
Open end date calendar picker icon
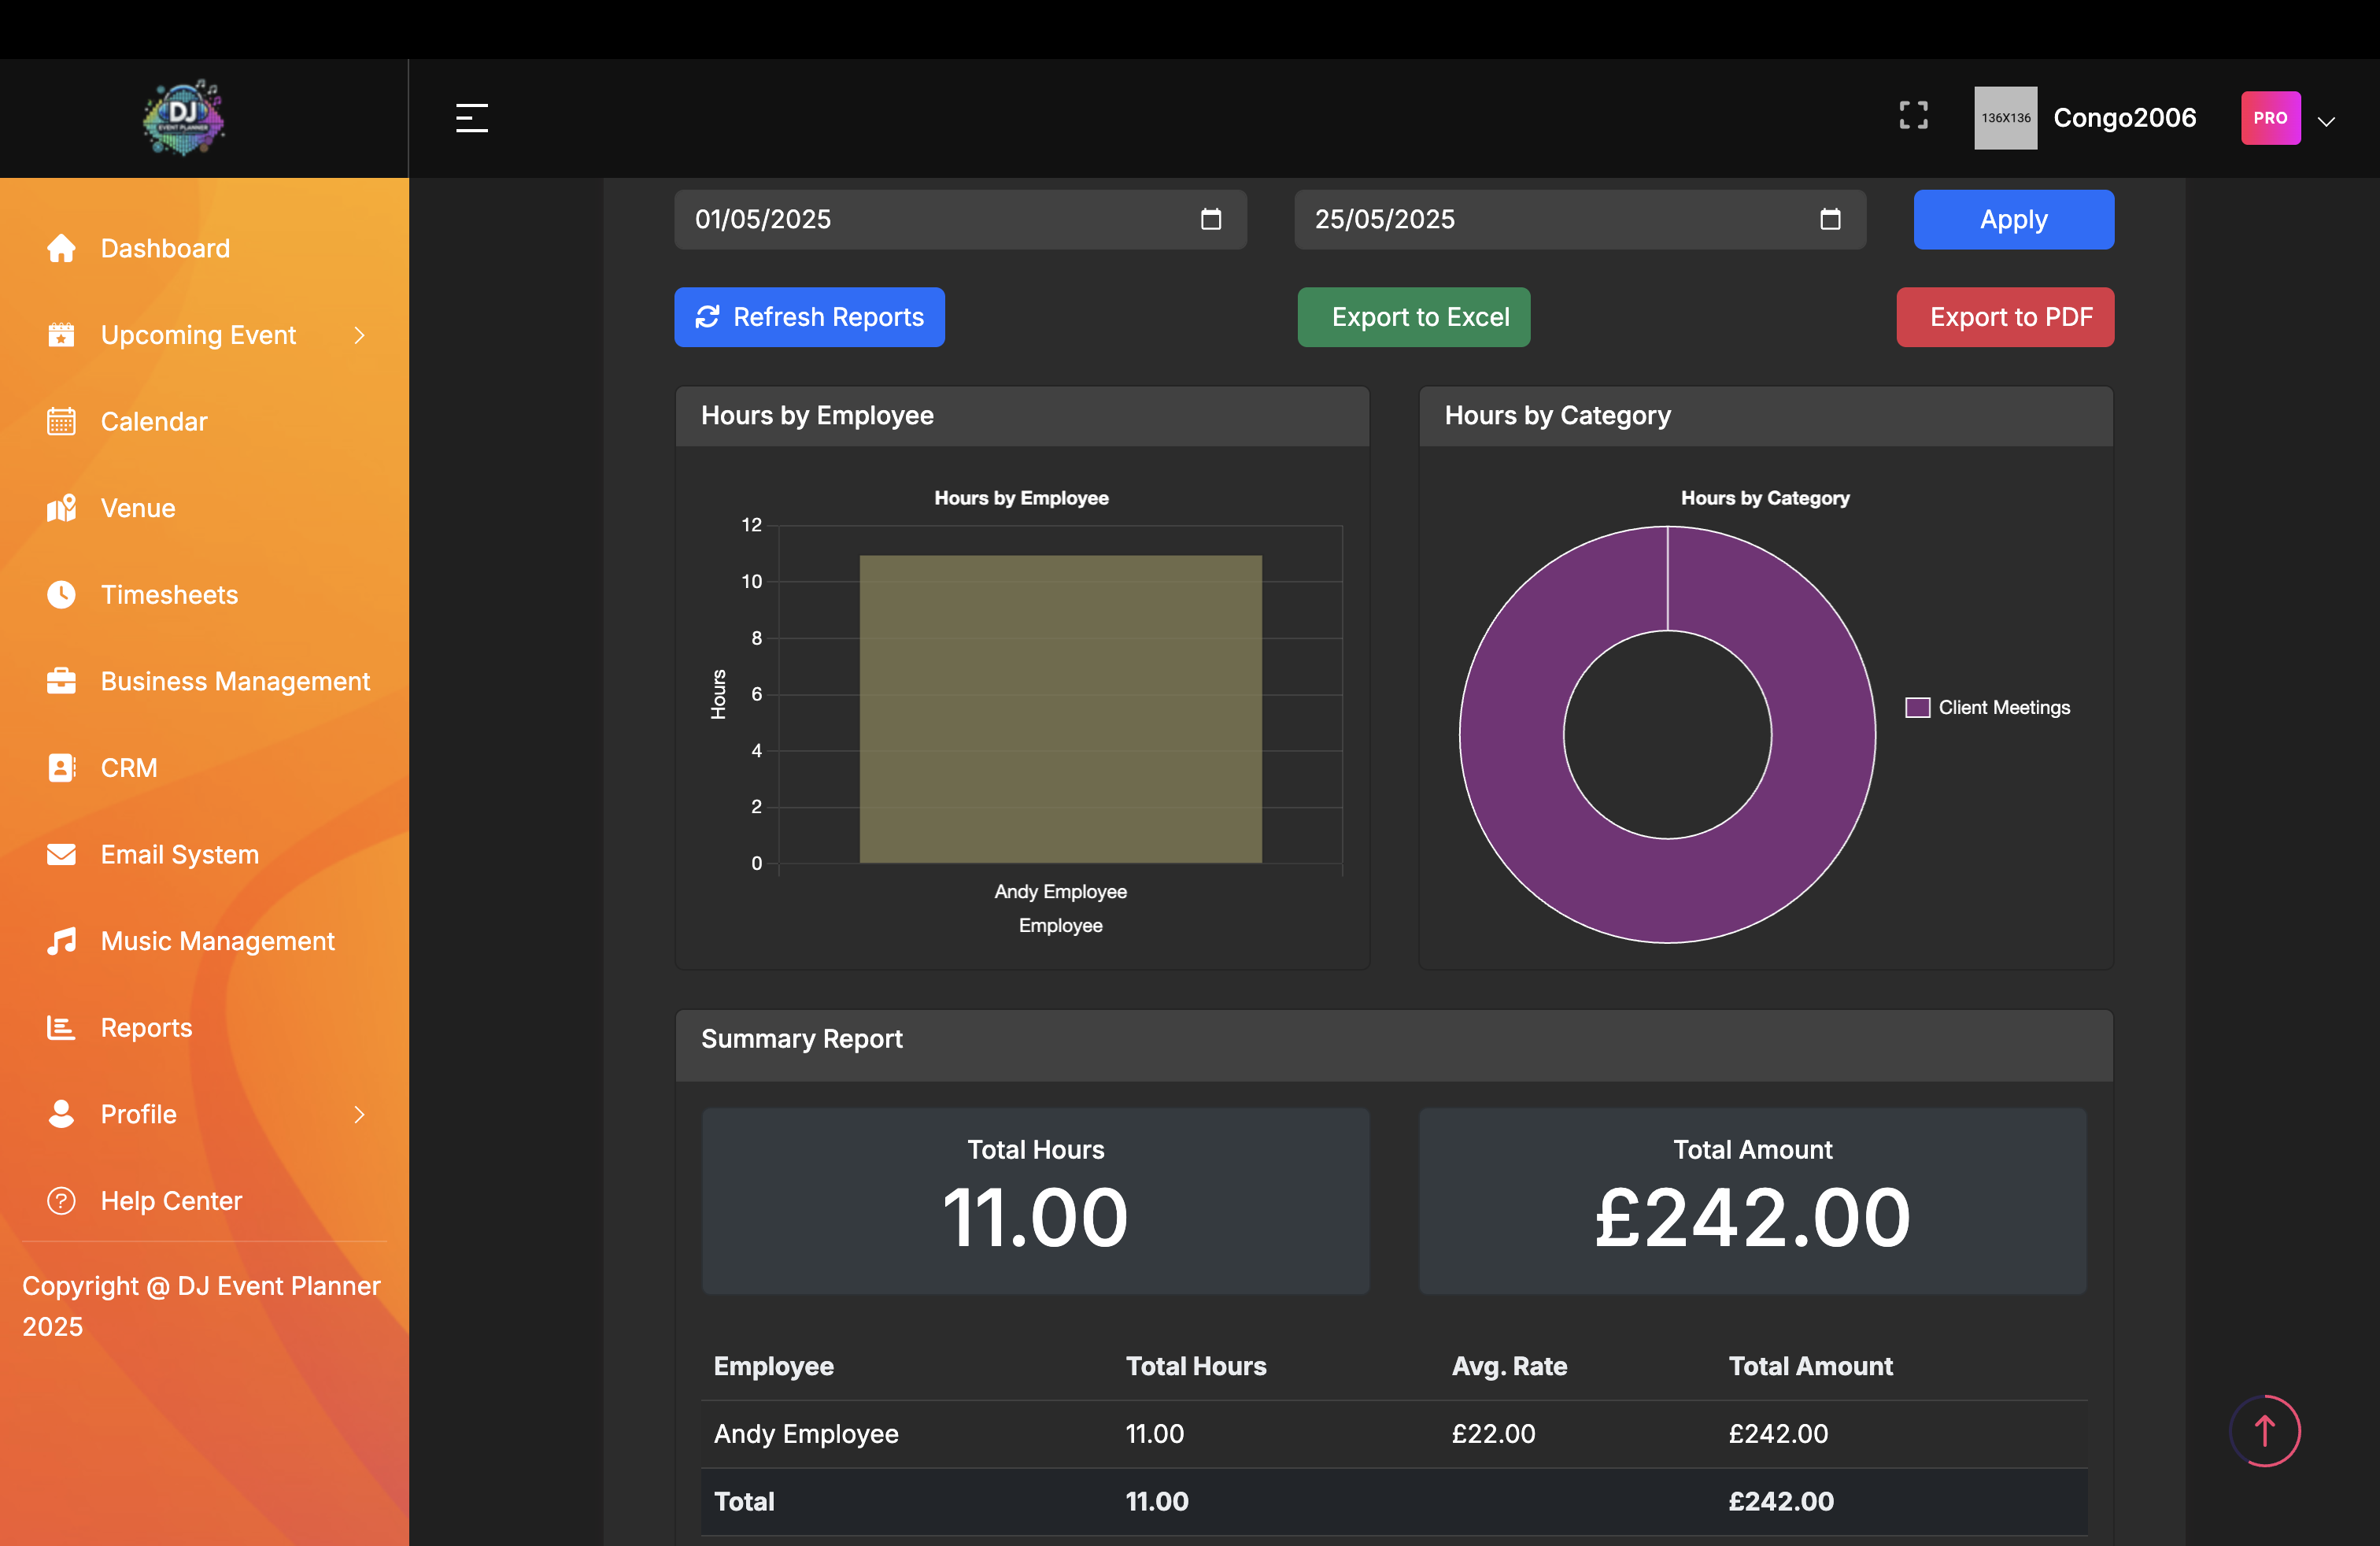point(1830,219)
